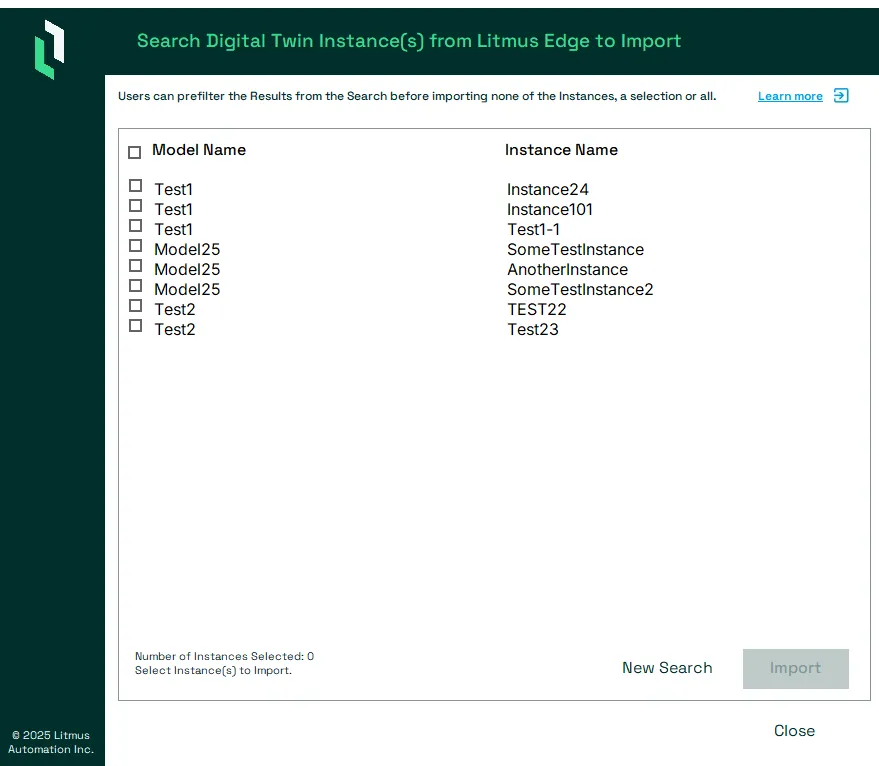Click the SomeTestInstance name

coord(575,250)
